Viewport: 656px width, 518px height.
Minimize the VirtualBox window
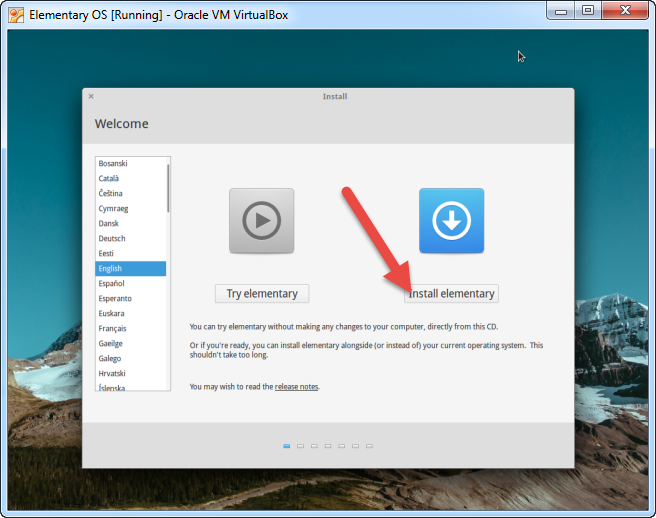point(561,11)
